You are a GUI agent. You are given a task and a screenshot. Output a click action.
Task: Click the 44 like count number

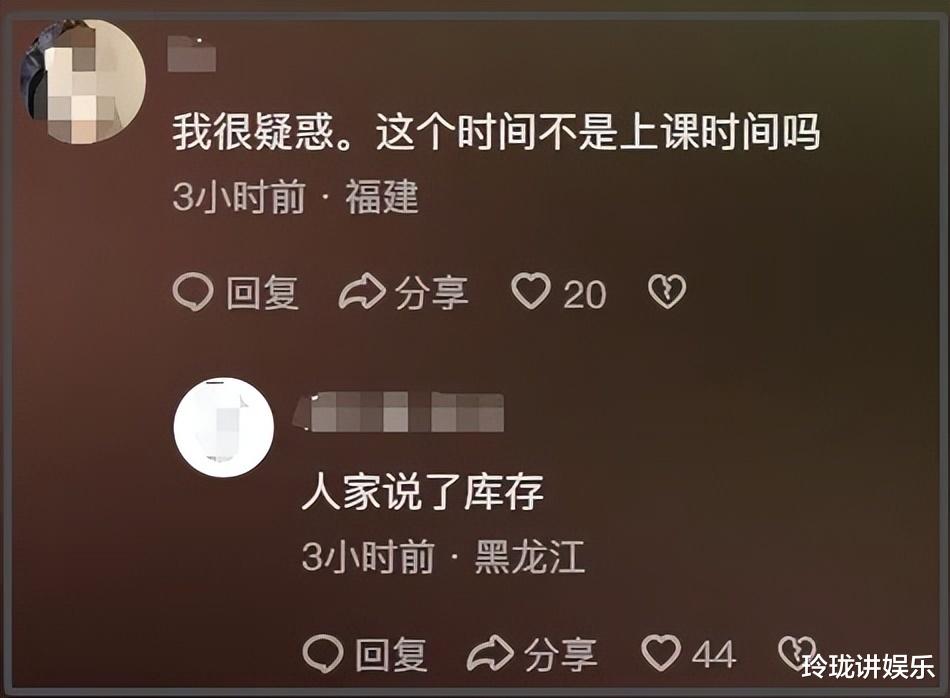point(714,655)
